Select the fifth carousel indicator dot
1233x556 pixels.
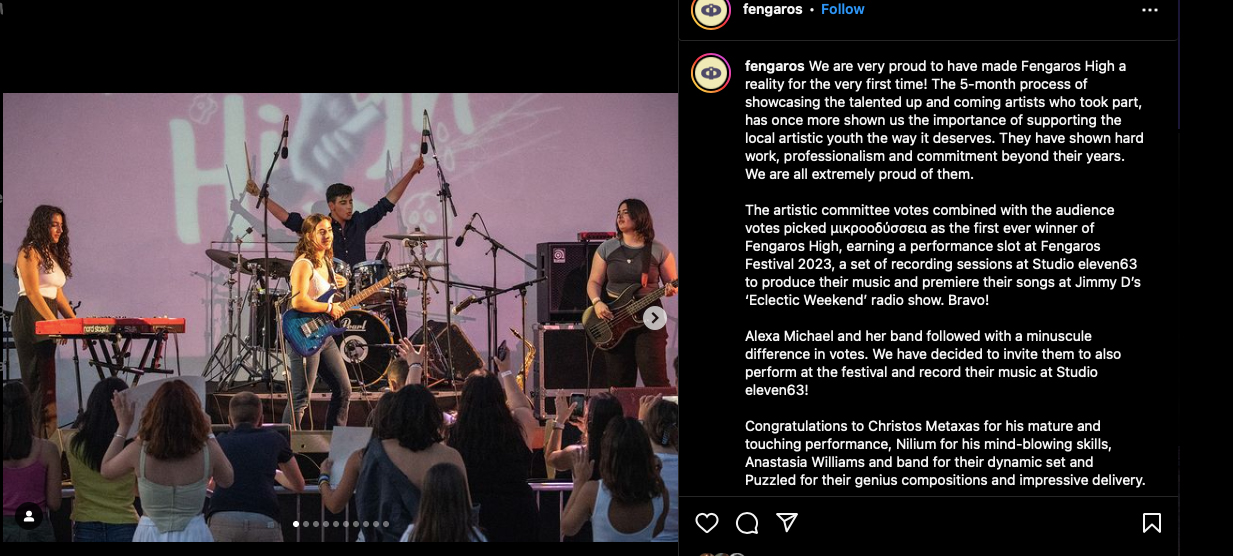pyautogui.click(x=336, y=524)
